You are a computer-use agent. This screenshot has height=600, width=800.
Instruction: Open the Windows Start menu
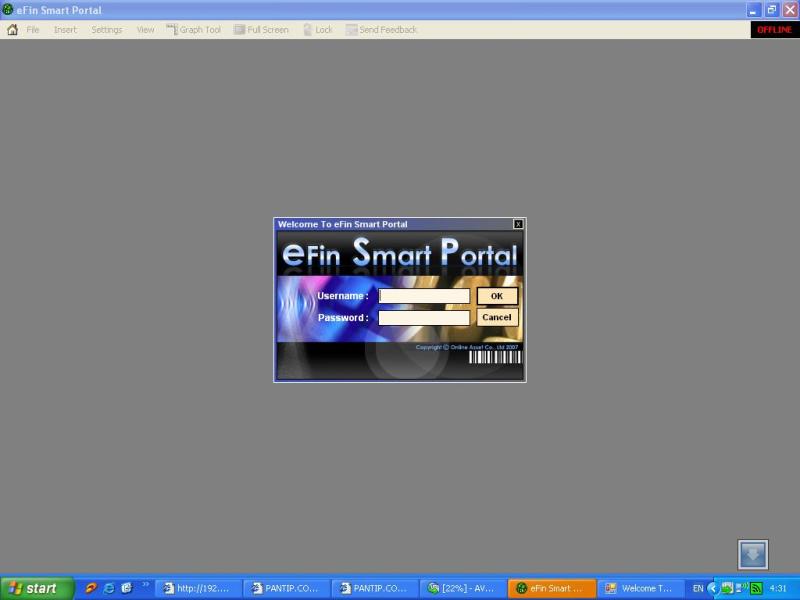coord(37,588)
